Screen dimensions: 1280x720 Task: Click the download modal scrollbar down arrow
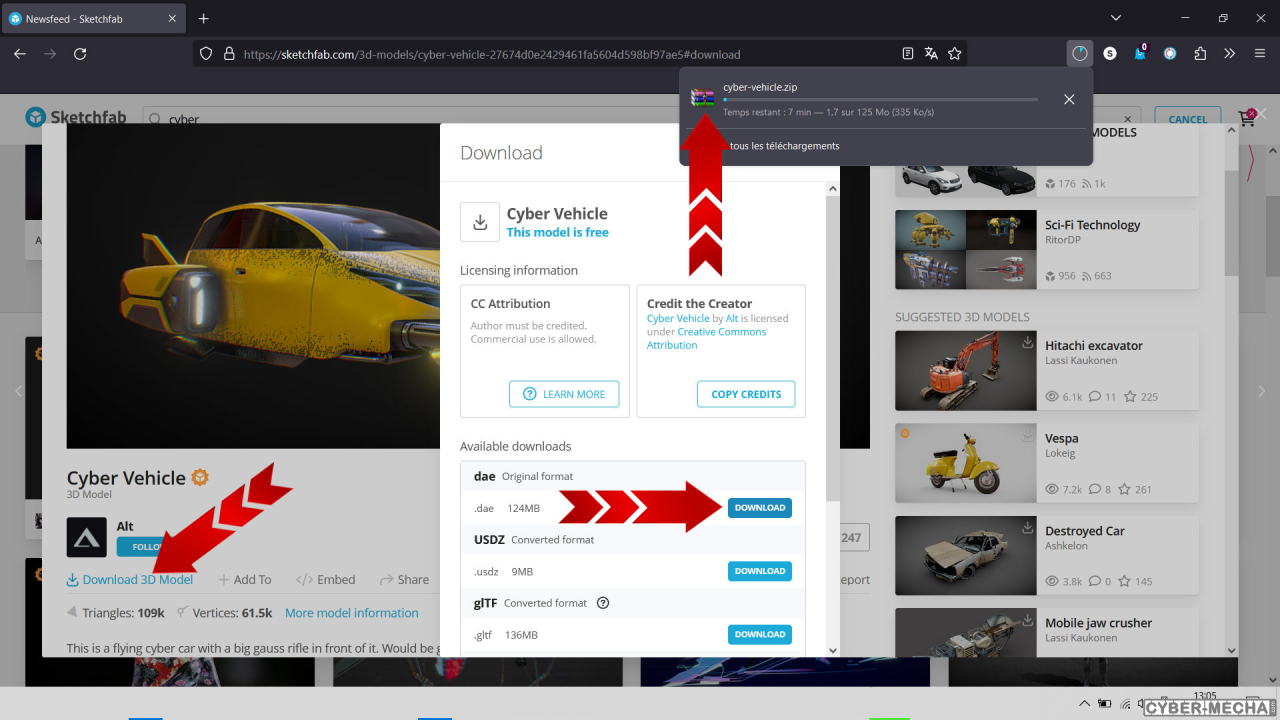[833, 650]
